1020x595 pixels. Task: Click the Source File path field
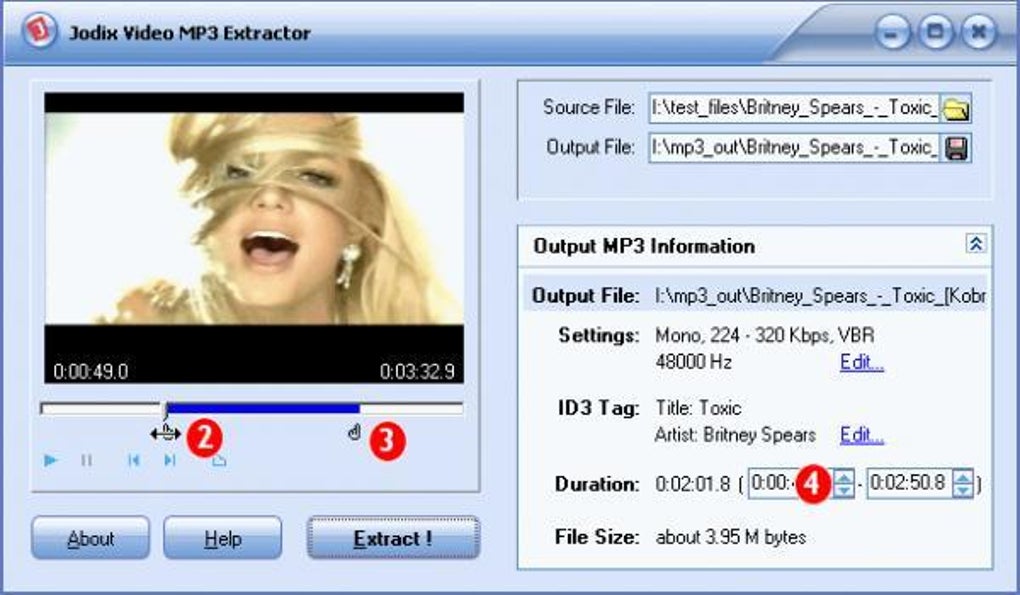click(x=794, y=109)
